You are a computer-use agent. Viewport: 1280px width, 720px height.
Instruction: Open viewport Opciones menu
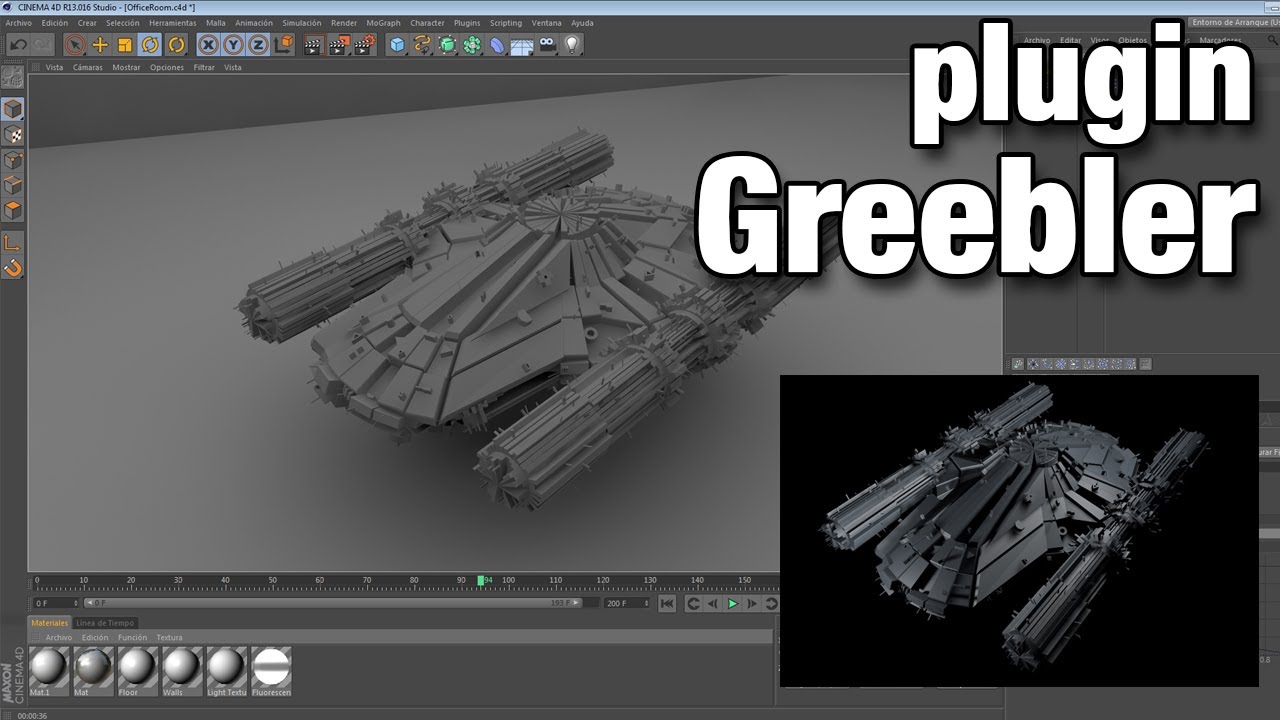tap(167, 67)
